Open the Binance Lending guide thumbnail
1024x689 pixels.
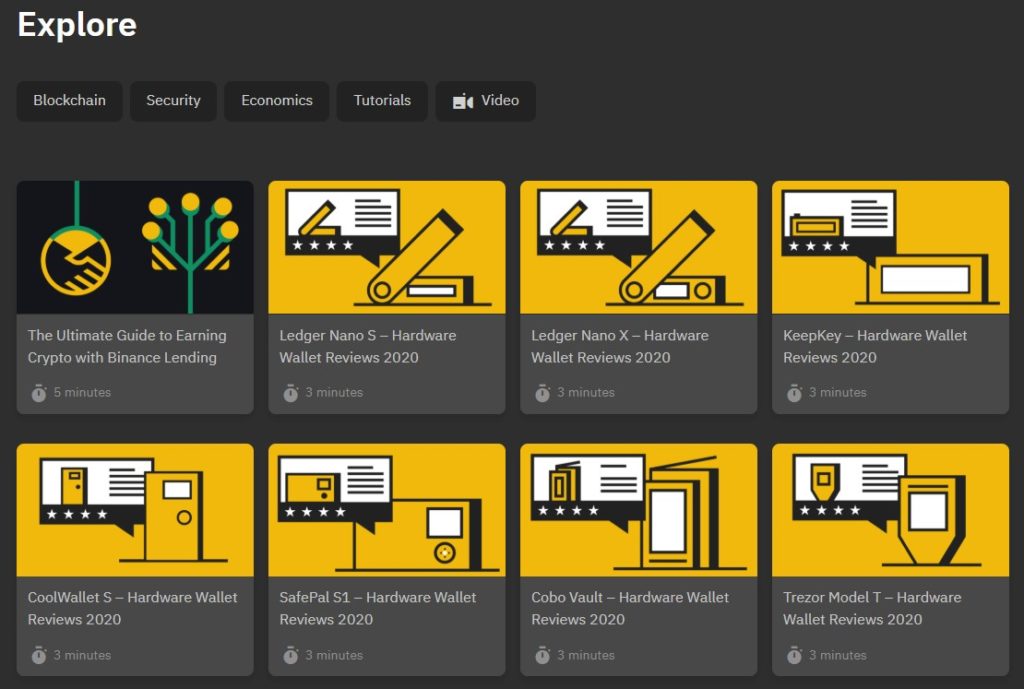pos(135,248)
